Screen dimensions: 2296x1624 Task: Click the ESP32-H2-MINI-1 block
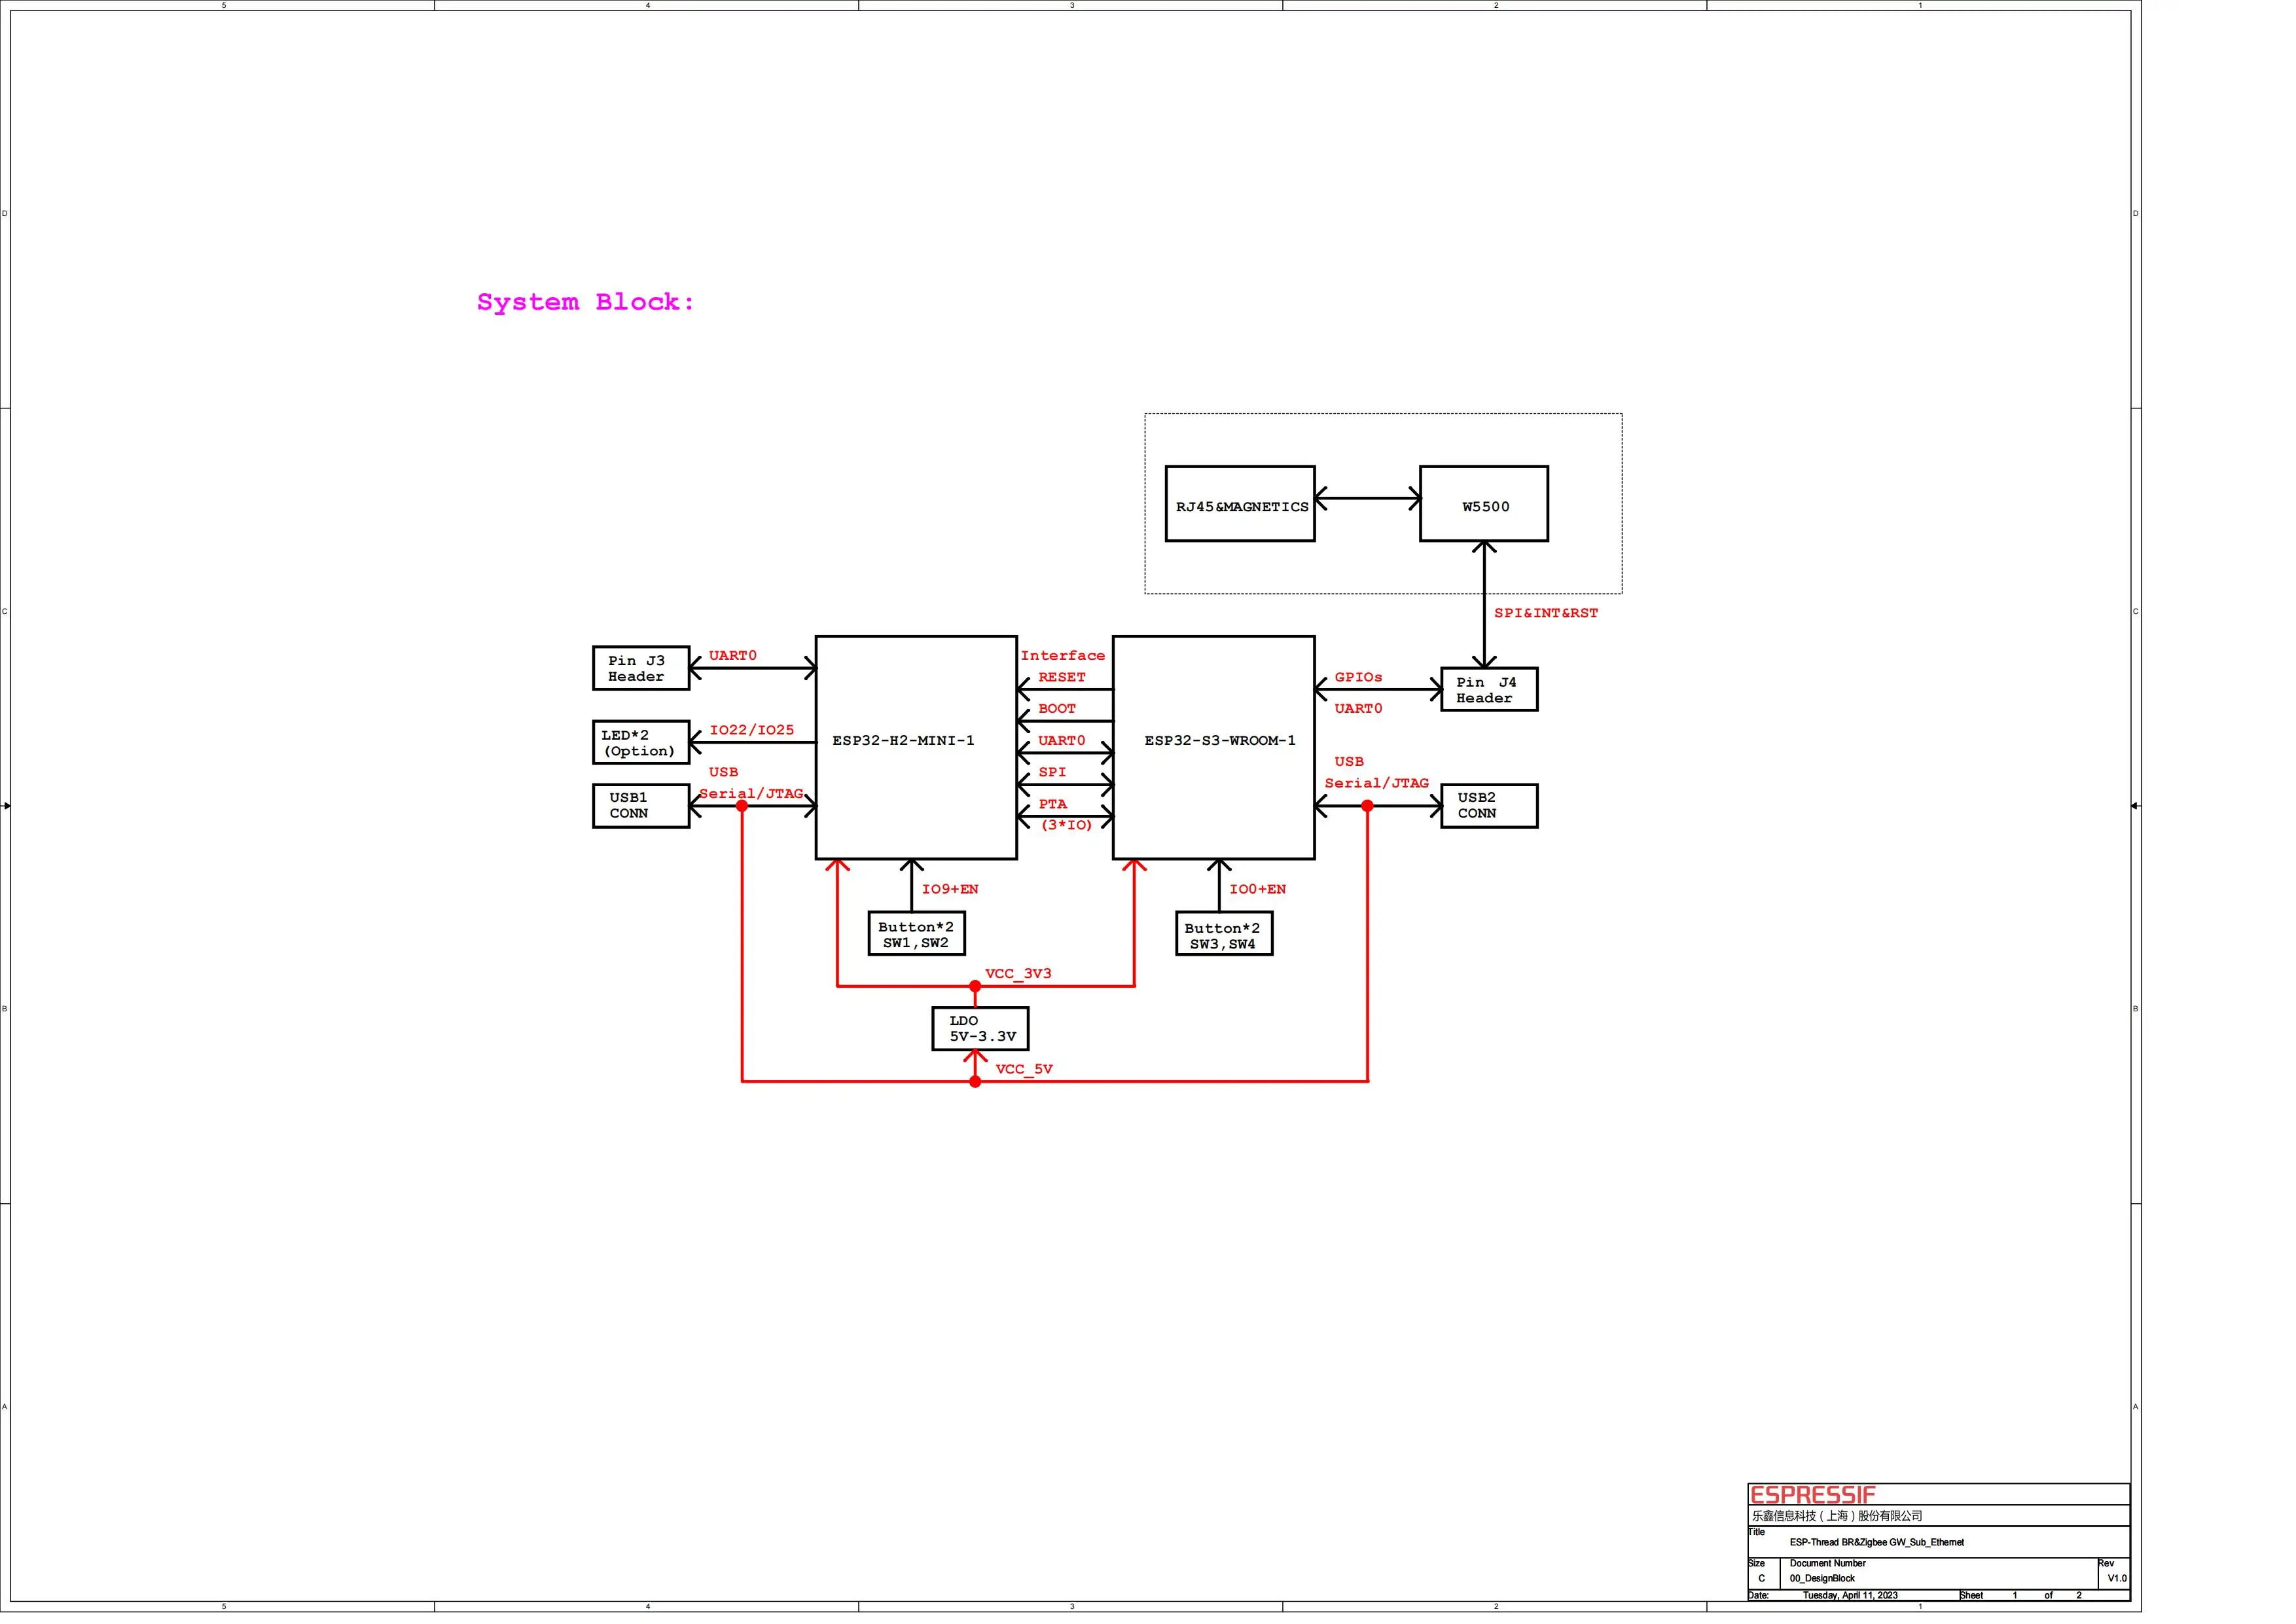[x=915, y=747]
